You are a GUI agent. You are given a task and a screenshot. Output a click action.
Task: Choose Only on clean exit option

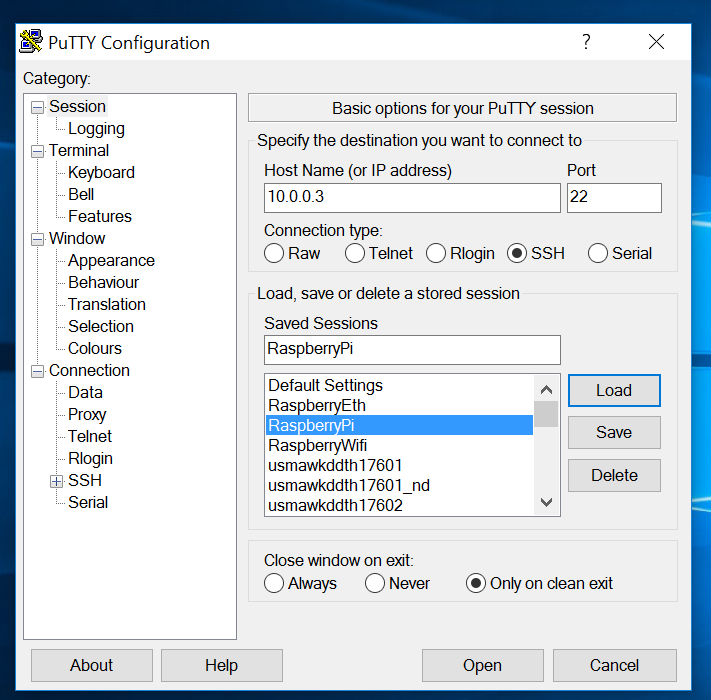[476, 583]
